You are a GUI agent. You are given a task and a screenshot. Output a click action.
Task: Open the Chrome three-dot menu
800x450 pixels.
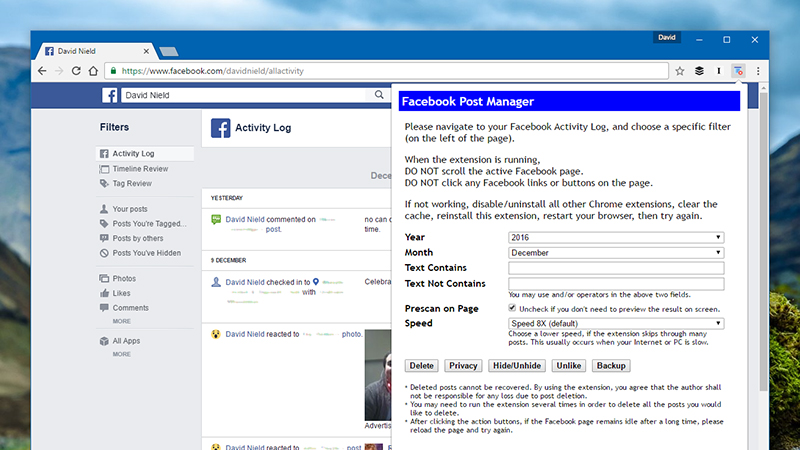758,71
